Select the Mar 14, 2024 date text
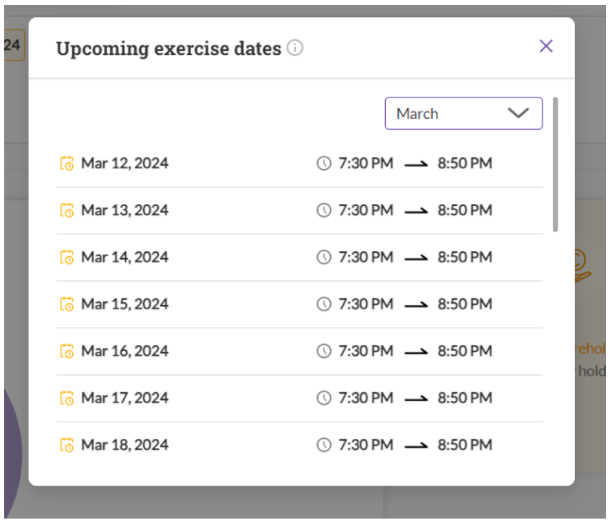Viewport: 612px width, 523px height. click(125, 257)
